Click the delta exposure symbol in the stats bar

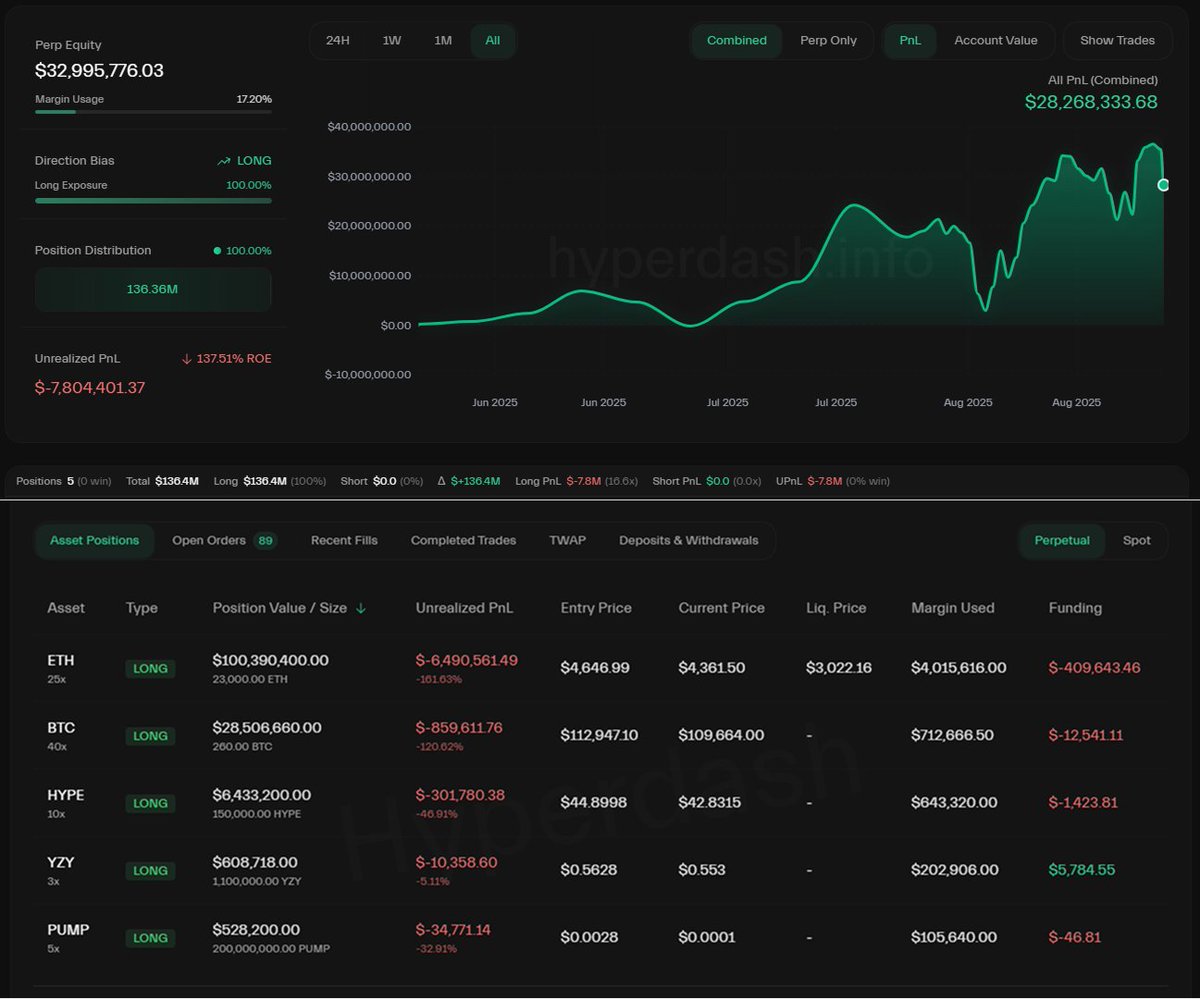pyautogui.click(x=442, y=482)
